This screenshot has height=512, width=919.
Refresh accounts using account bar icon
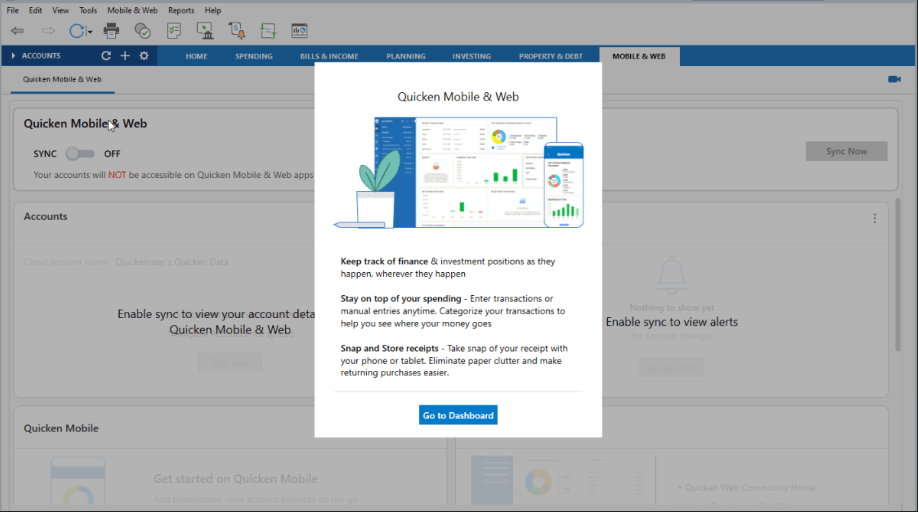coord(106,56)
